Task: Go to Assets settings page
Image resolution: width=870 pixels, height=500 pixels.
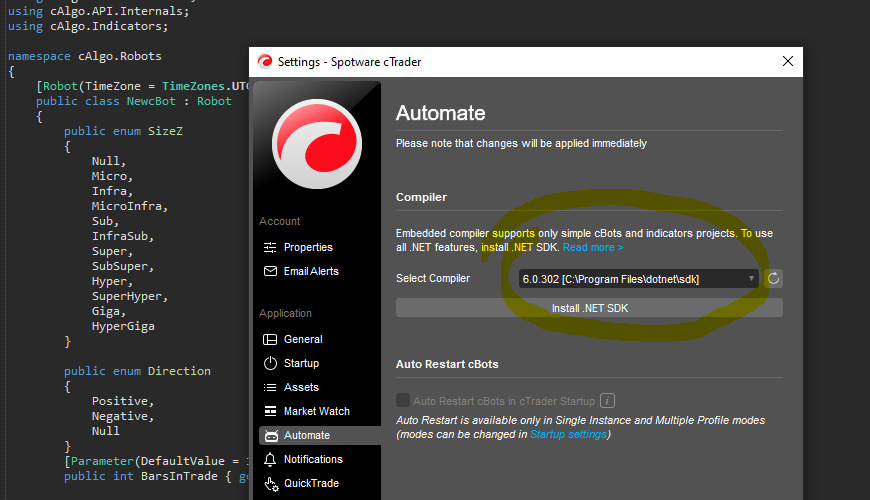Action: tap(301, 387)
